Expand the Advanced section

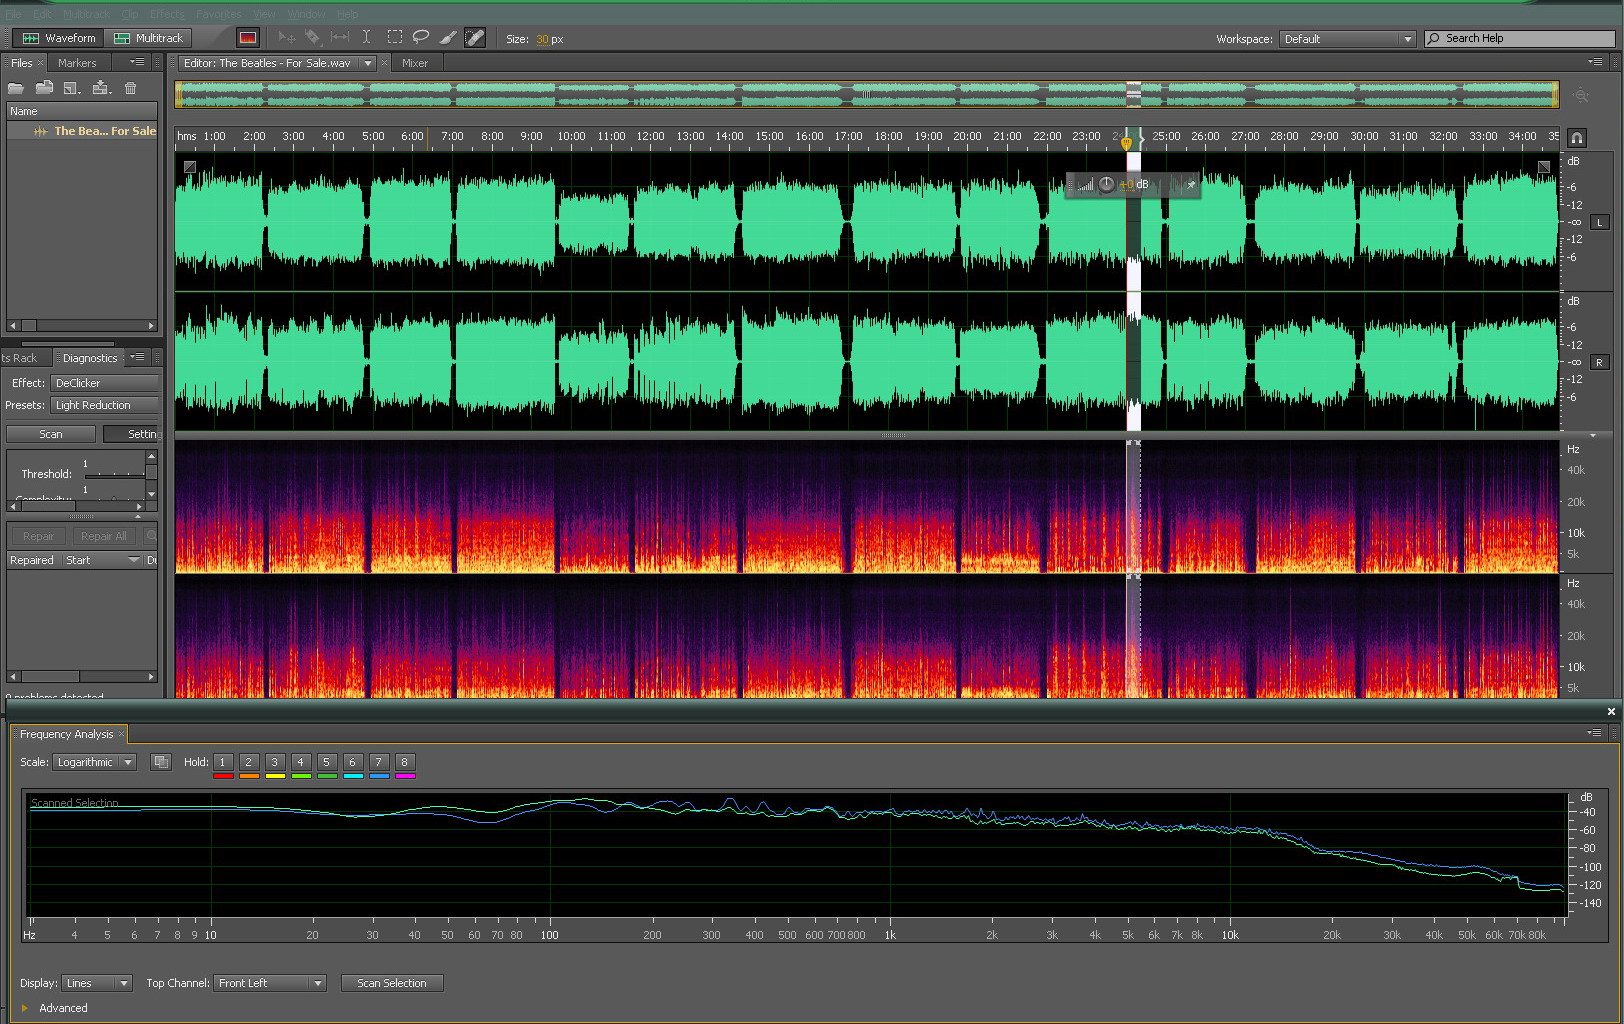[25, 1008]
